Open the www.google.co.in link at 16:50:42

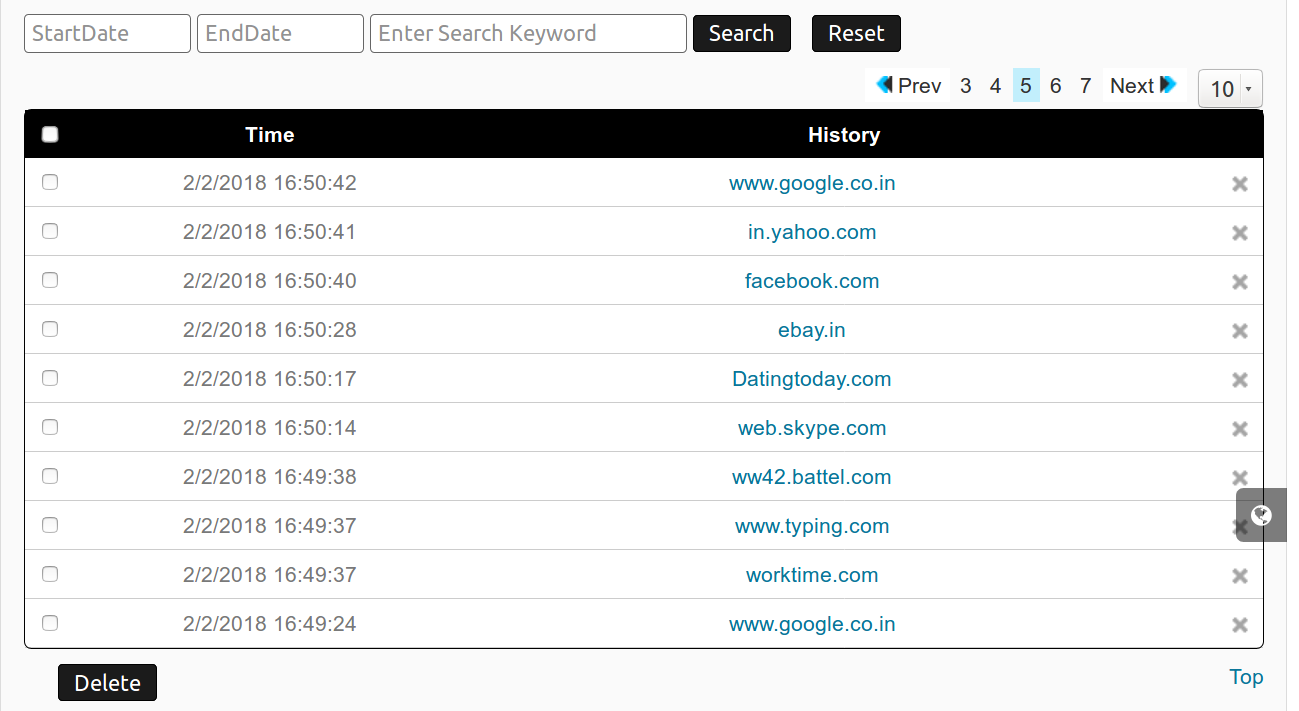pos(812,183)
